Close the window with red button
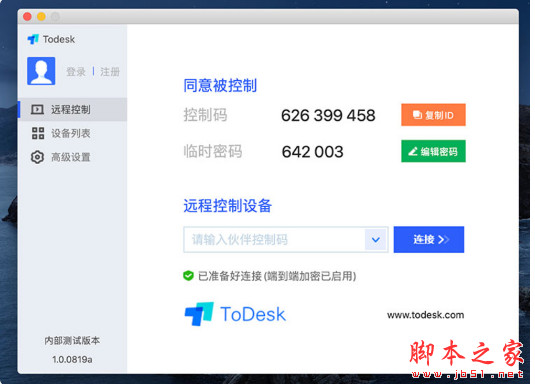535x385 pixels. click(x=27, y=17)
